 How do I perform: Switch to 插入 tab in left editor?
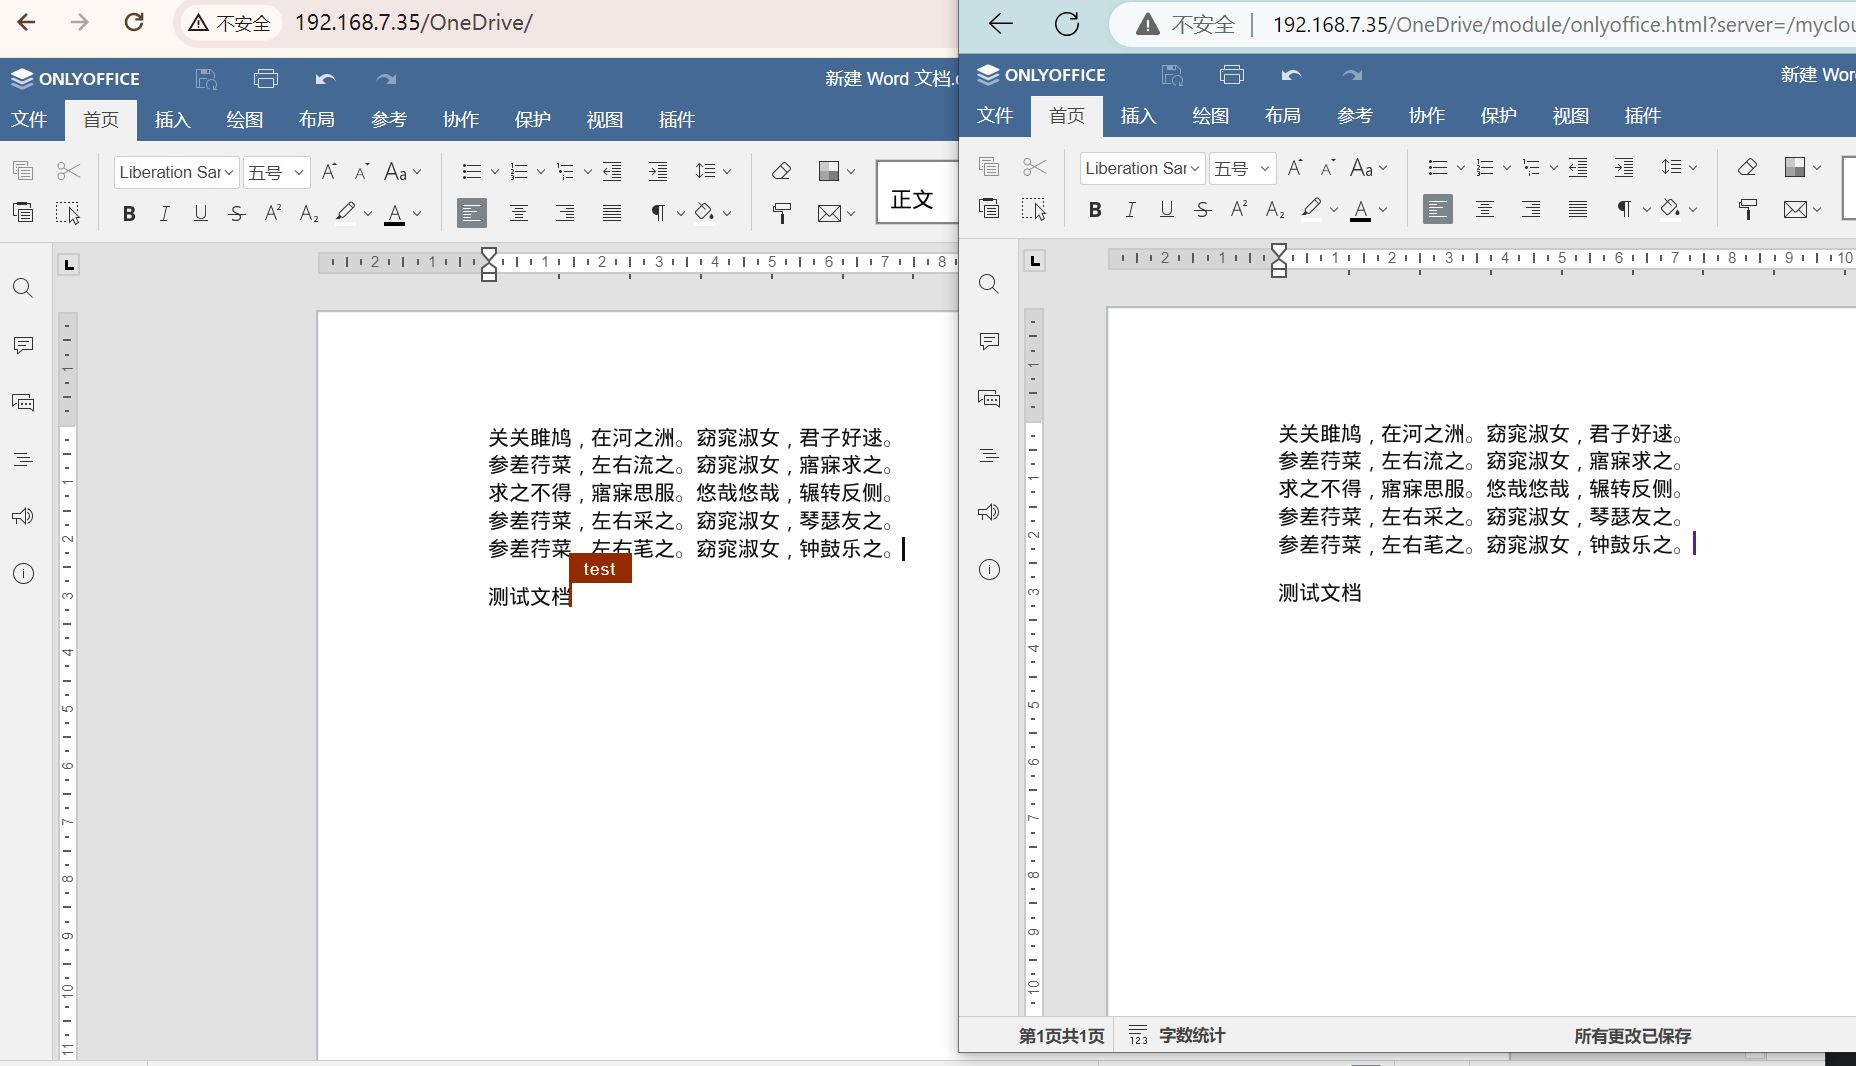click(172, 120)
